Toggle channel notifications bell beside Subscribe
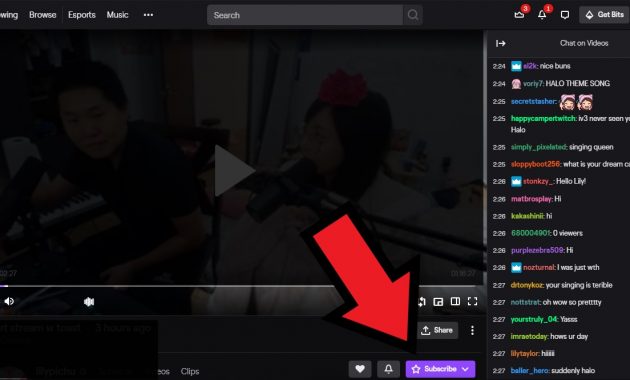The width and height of the screenshot is (630, 380). (x=389, y=369)
